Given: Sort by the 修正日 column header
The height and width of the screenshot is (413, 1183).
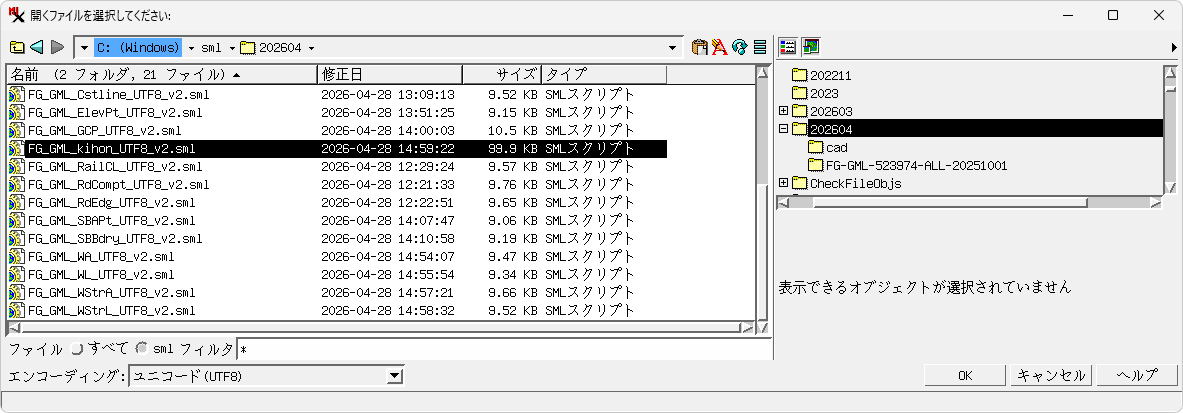Looking at the screenshot, I should 389,75.
